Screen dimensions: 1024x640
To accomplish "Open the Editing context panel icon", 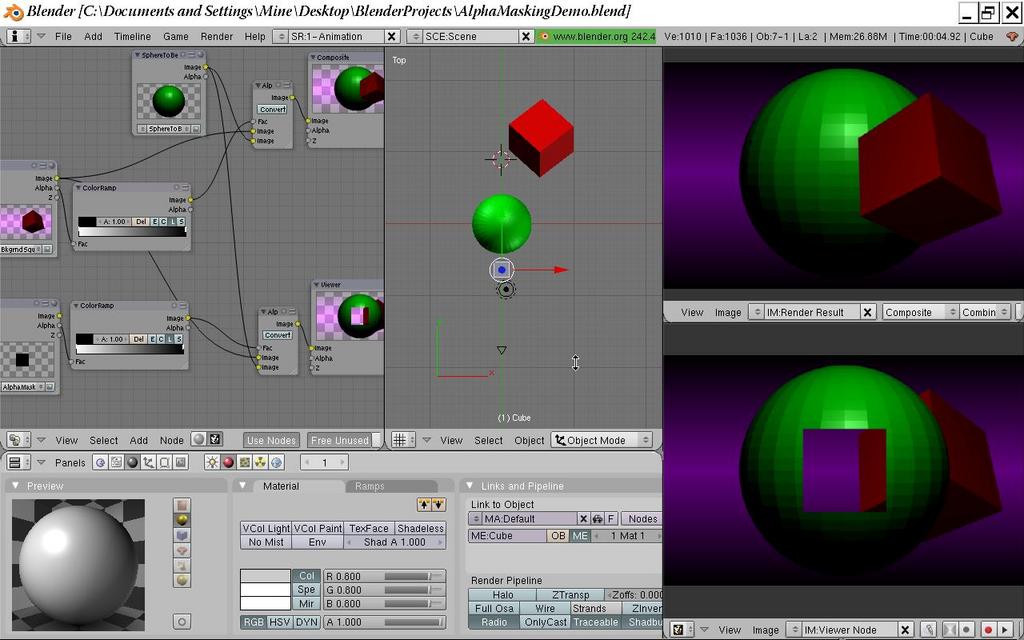I will click(x=165, y=462).
